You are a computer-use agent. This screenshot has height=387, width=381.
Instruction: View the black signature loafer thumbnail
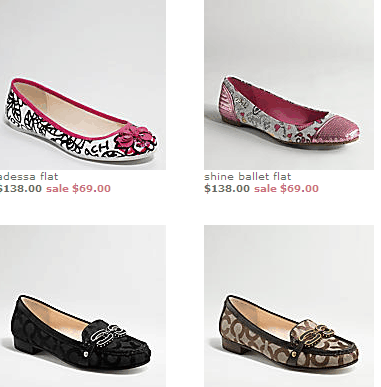[83, 306]
